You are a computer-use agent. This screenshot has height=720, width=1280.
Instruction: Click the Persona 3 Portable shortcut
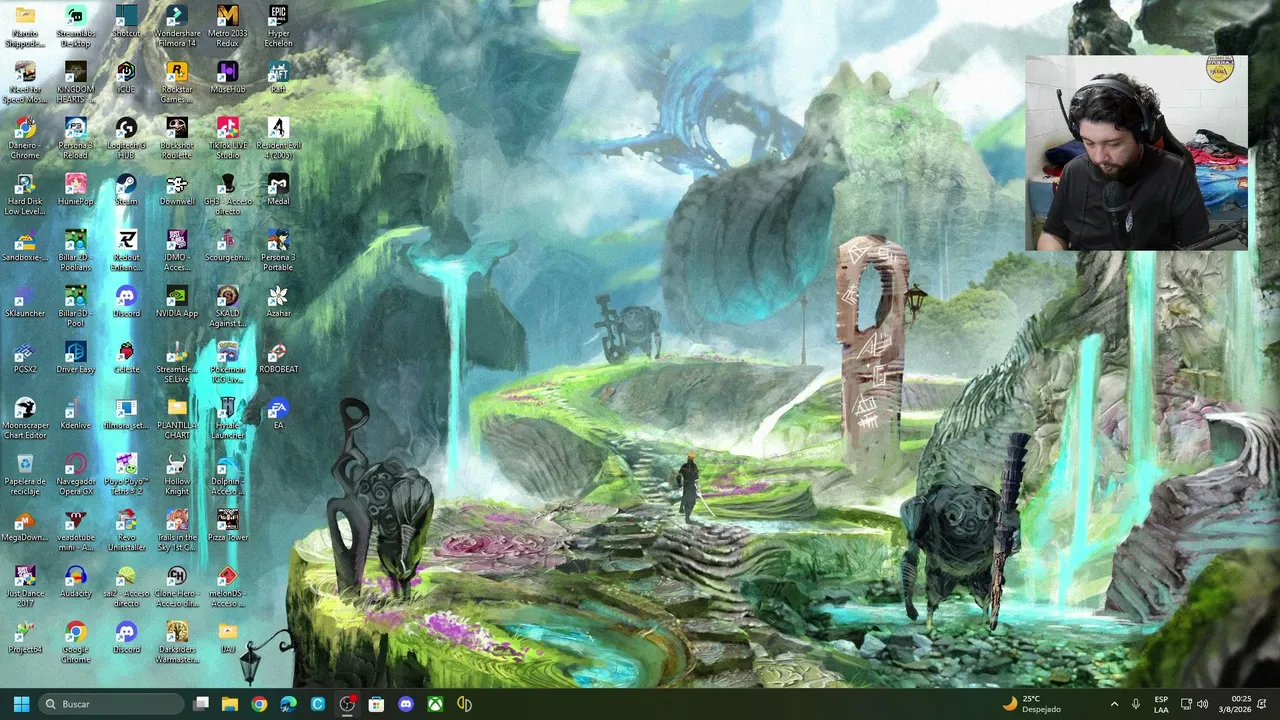[278, 250]
